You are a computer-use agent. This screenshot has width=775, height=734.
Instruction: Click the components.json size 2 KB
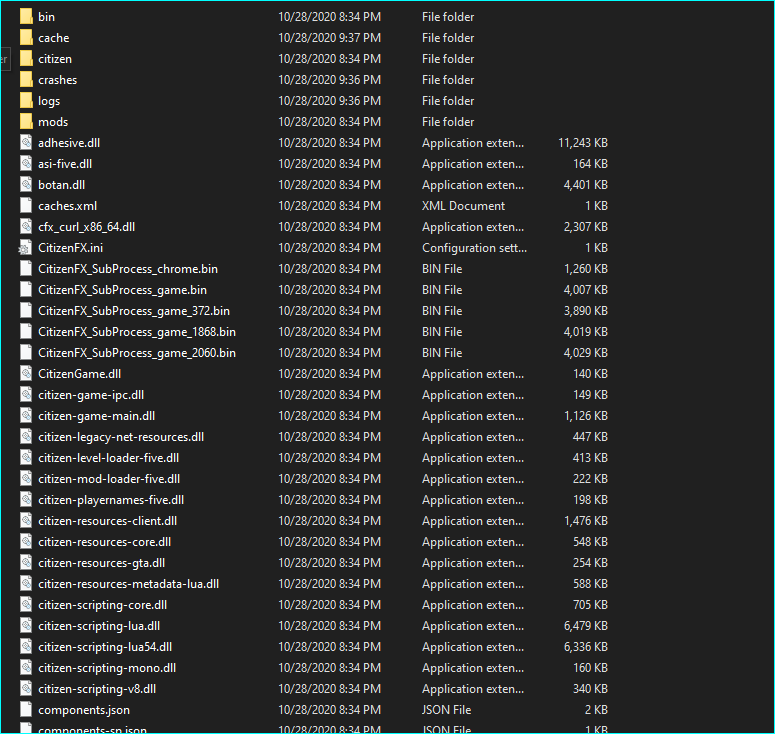[x=596, y=710]
